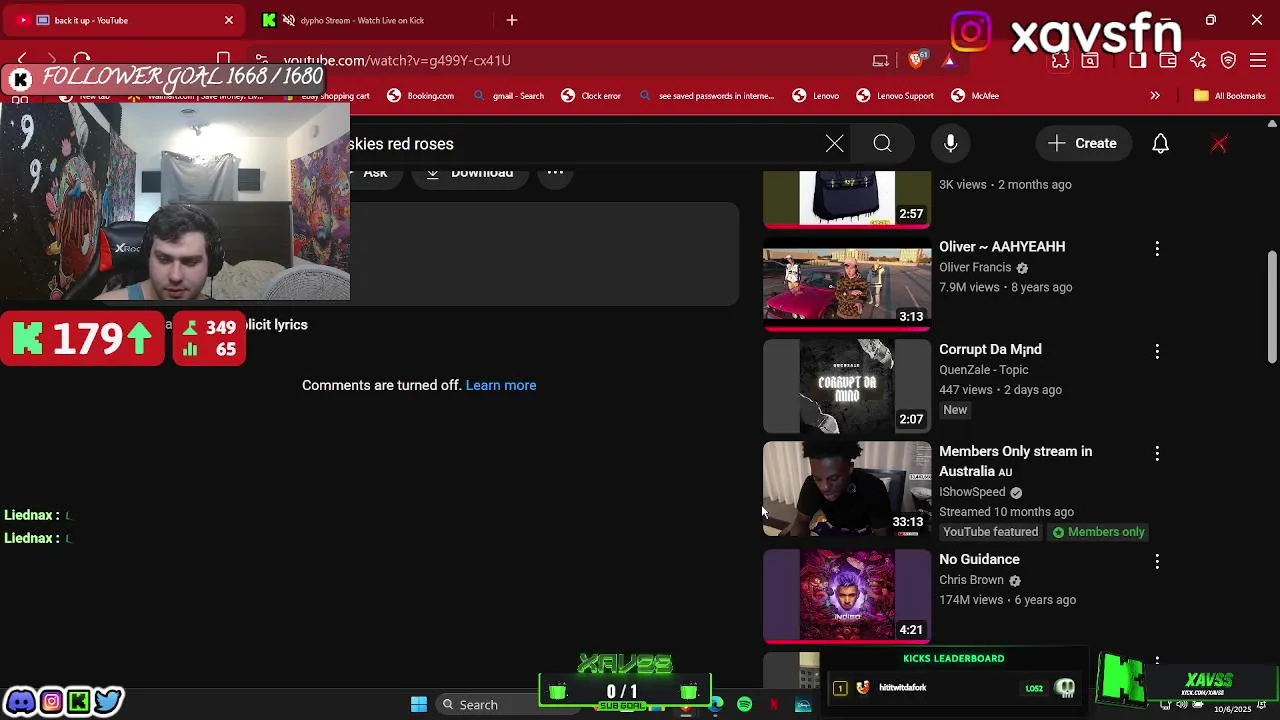The height and width of the screenshot is (720, 1280).
Task: Play the Members Only stream thumbnail
Action: (x=847, y=489)
